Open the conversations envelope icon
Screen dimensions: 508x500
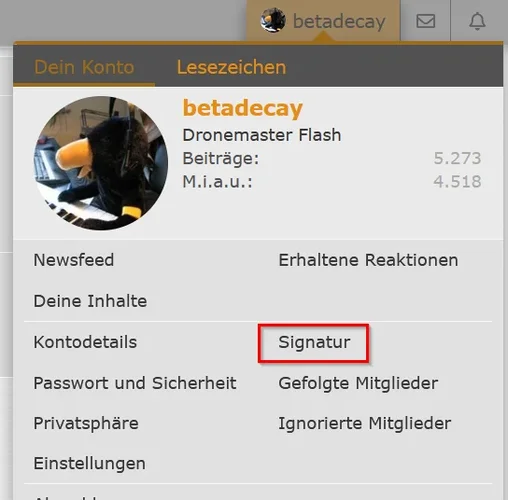pos(426,21)
